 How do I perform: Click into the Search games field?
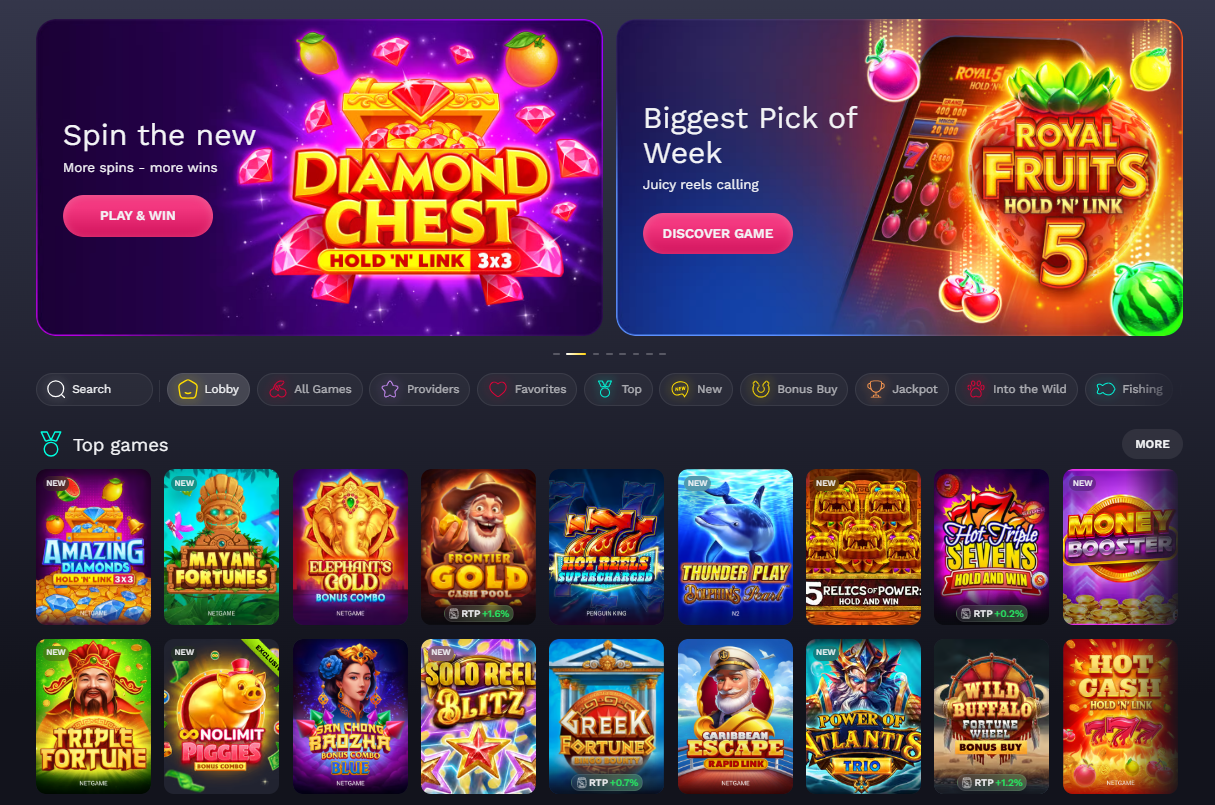pos(94,389)
